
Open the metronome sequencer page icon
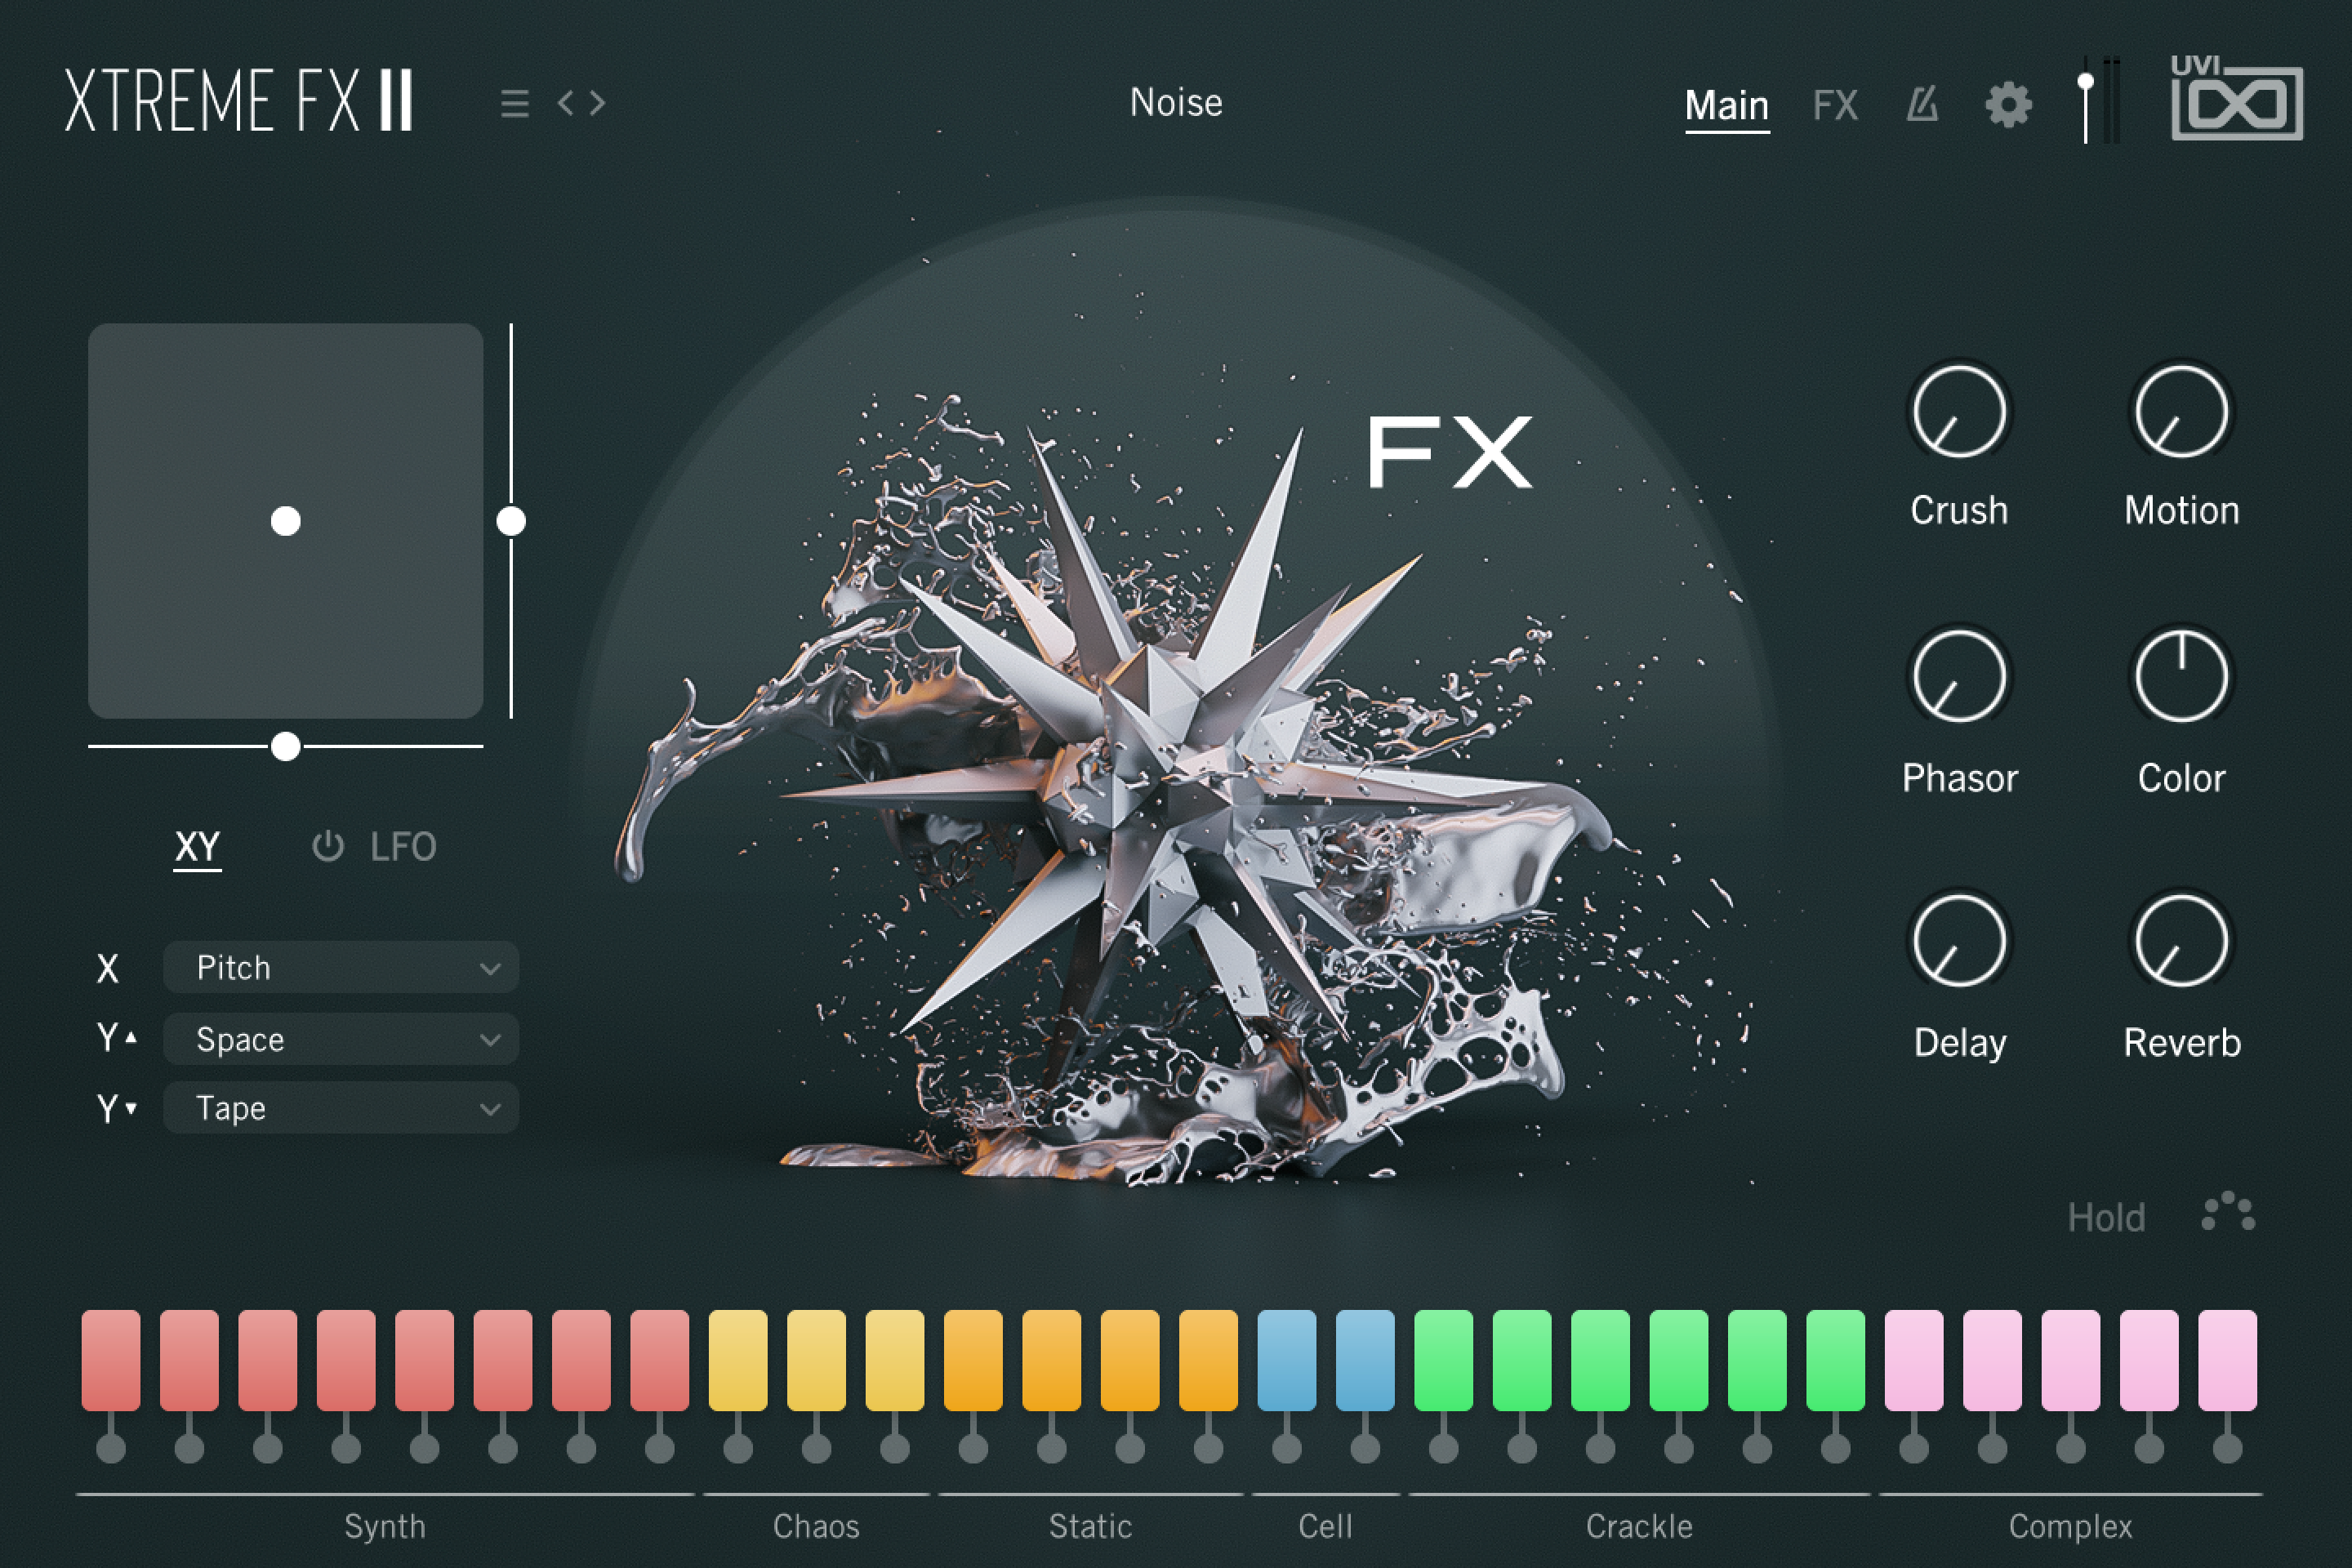click(x=1922, y=104)
